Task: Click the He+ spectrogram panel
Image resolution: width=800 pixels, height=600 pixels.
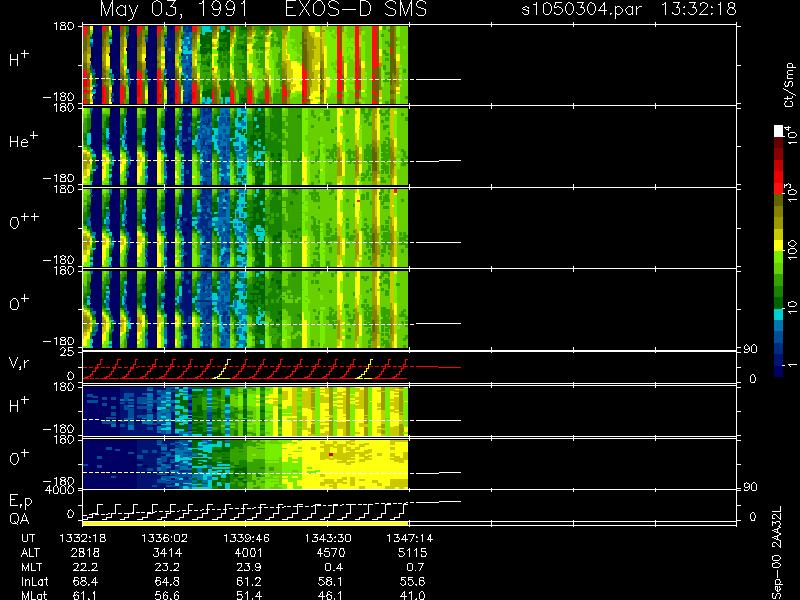Action: click(245, 146)
